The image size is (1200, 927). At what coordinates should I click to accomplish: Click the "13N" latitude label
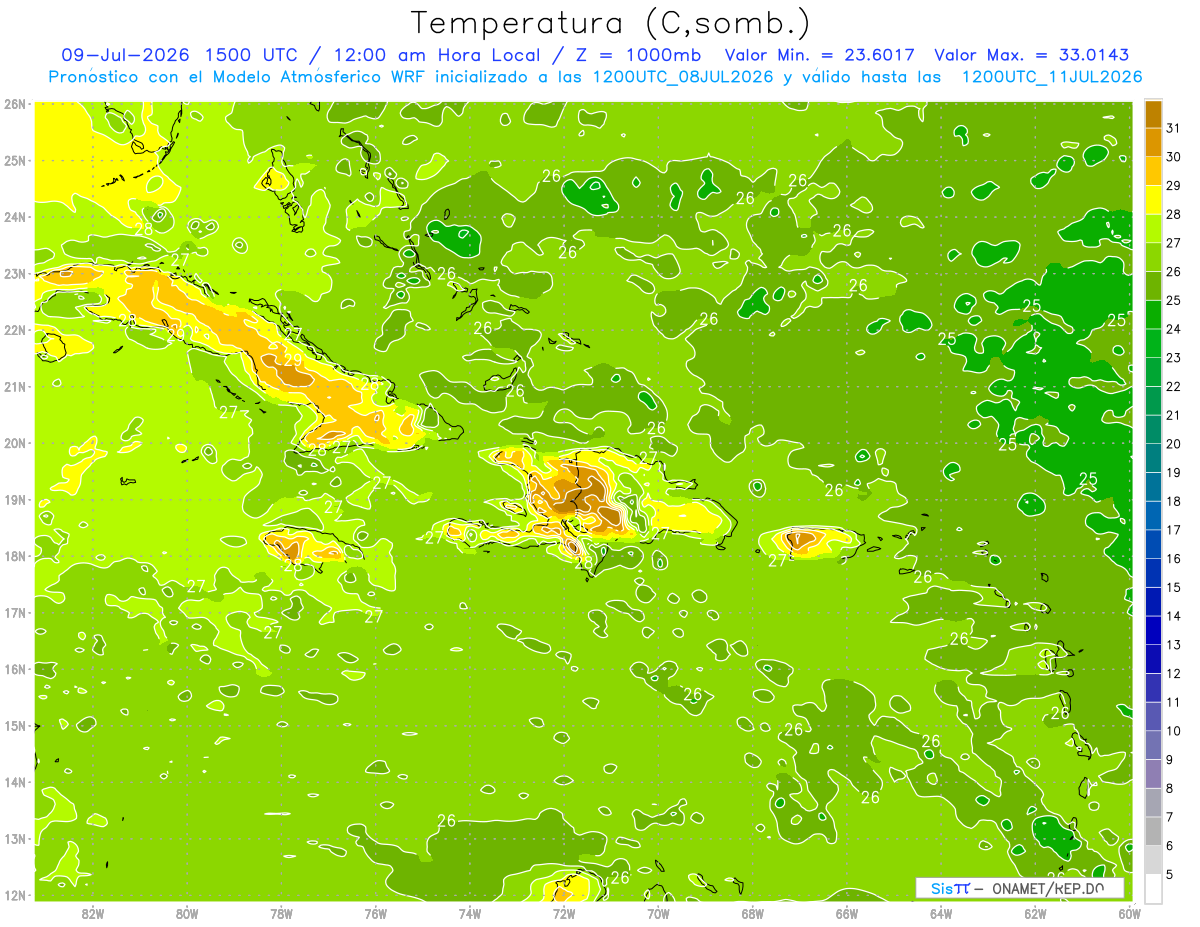click(x=14, y=839)
